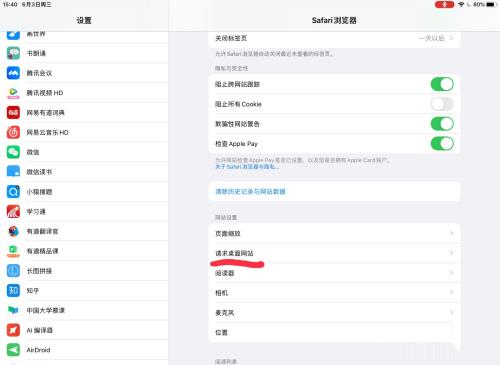The width and height of the screenshot is (500, 365).
Task: Select the 学习通 label
Action: pyautogui.click(x=36, y=212)
